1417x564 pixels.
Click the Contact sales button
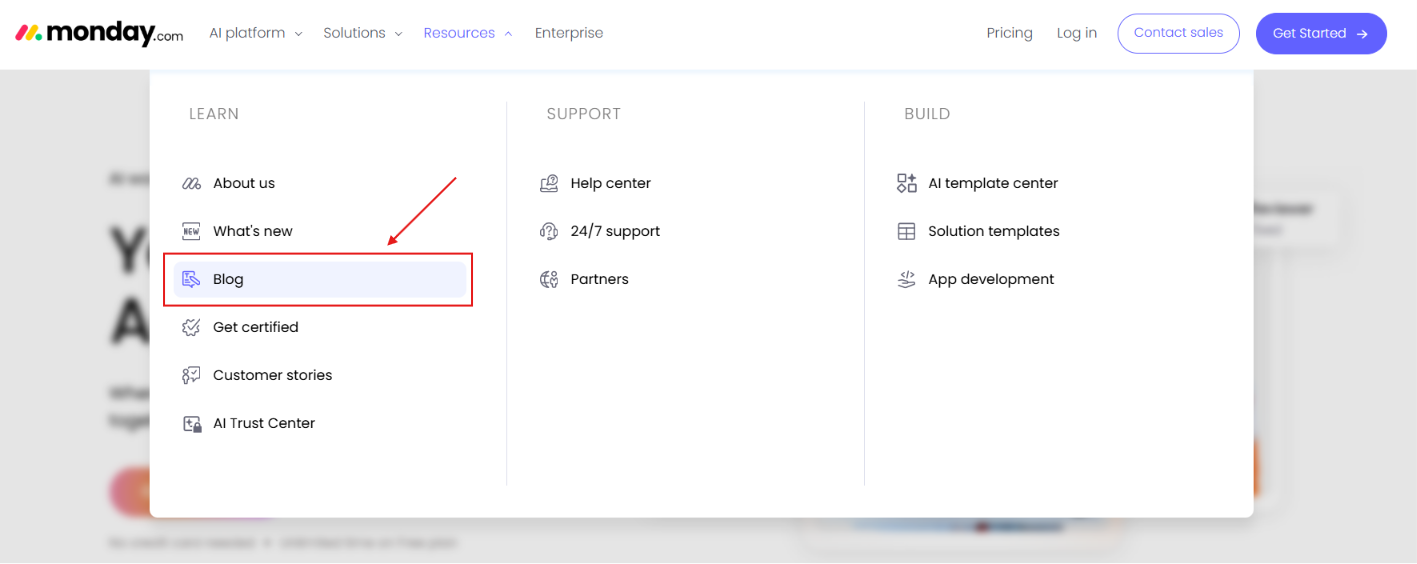tap(1178, 33)
